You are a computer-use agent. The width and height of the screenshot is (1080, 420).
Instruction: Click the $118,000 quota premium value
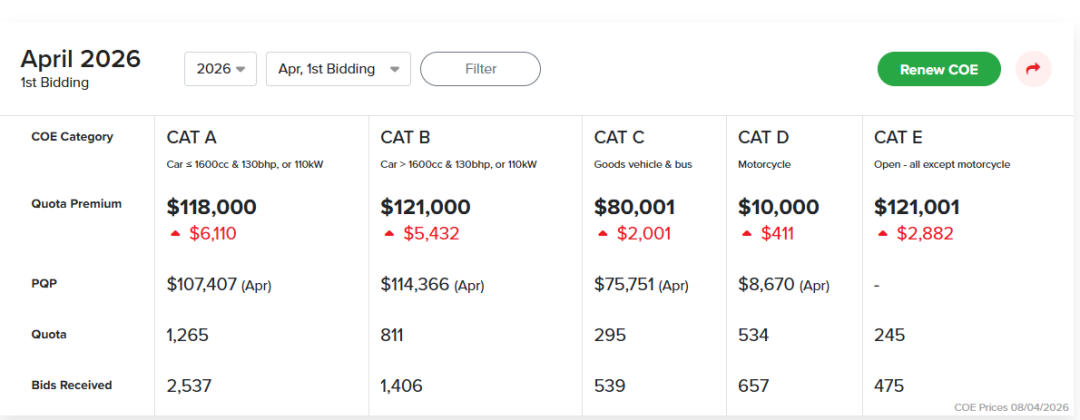point(212,207)
